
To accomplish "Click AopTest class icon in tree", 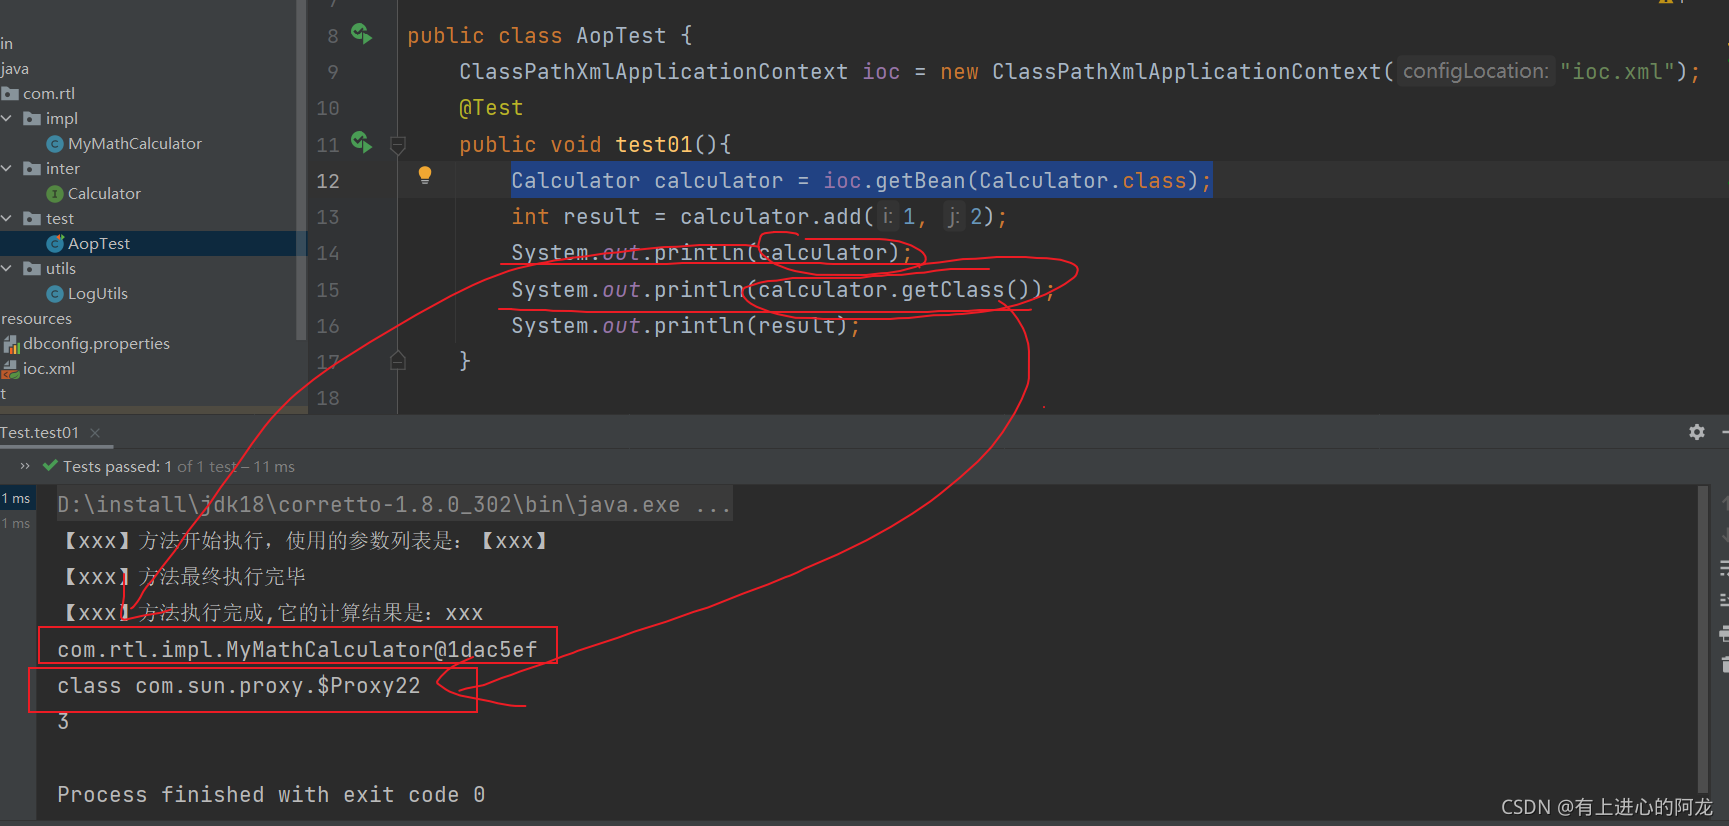I will click(55, 244).
